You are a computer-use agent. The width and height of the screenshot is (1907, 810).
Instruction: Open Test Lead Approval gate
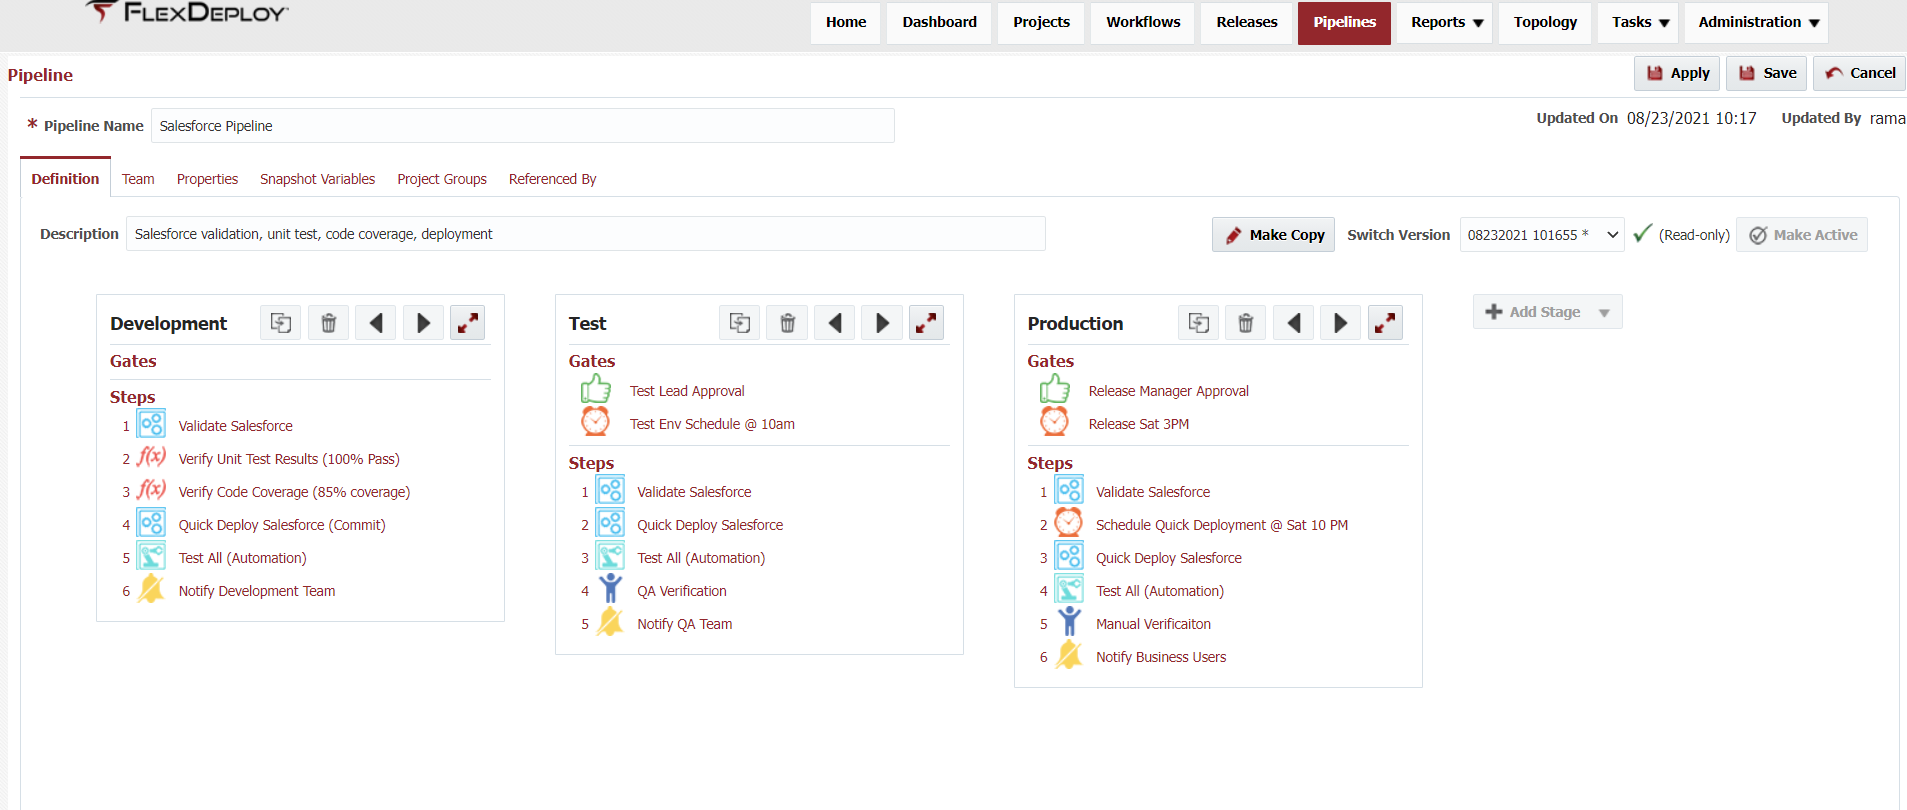[687, 391]
